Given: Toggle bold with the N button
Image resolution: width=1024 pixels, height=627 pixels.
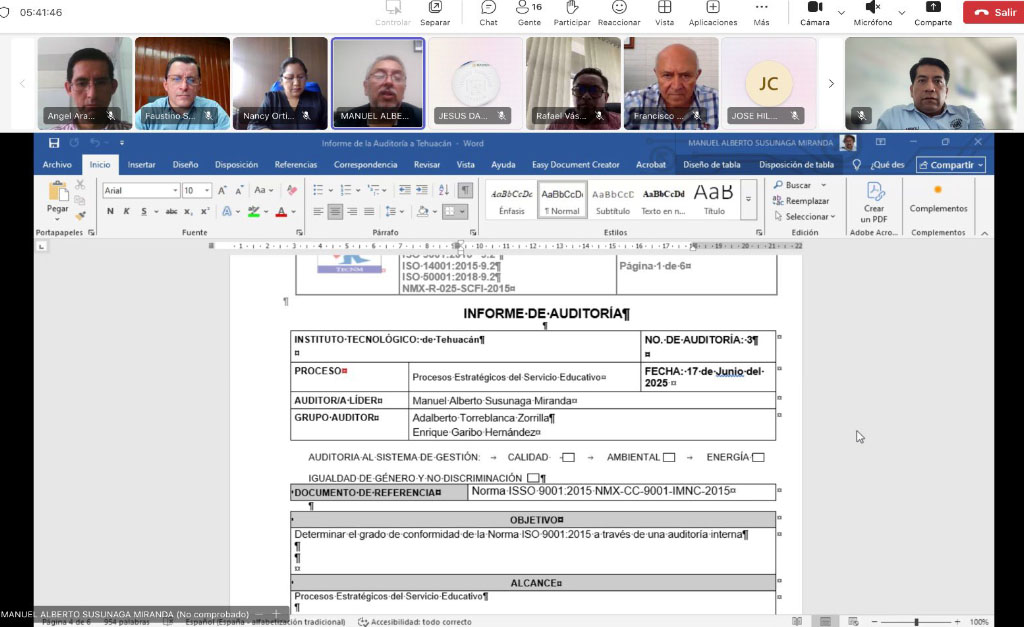Looking at the screenshot, I should click(x=110, y=211).
